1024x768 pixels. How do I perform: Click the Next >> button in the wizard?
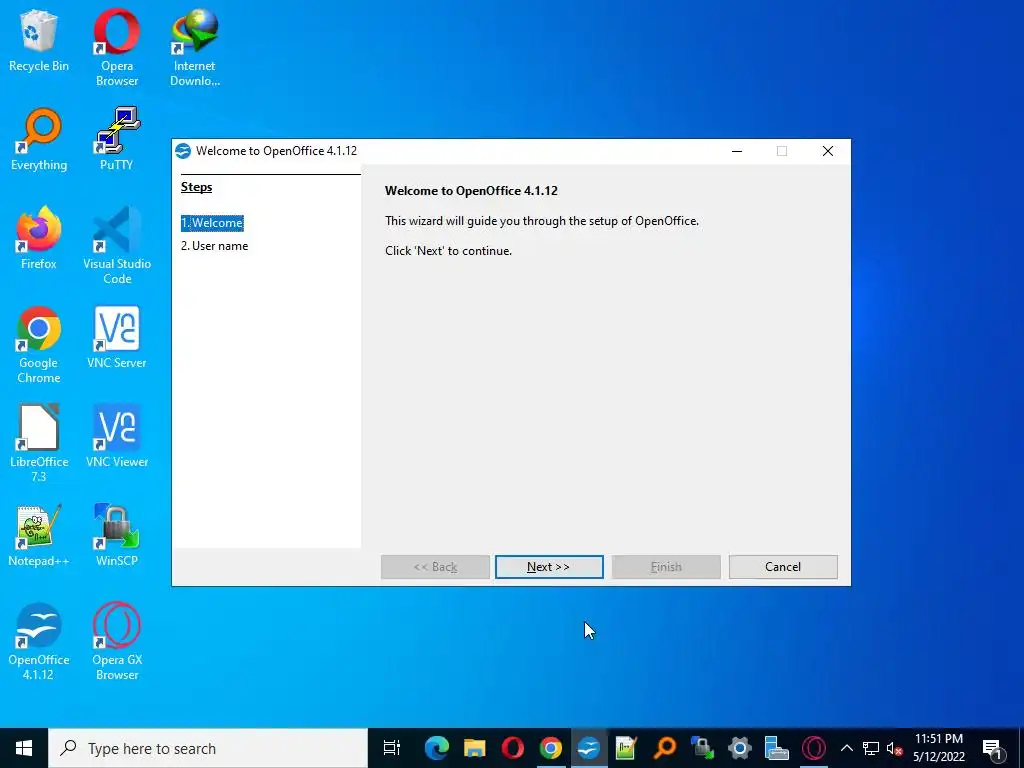coord(549,567)
